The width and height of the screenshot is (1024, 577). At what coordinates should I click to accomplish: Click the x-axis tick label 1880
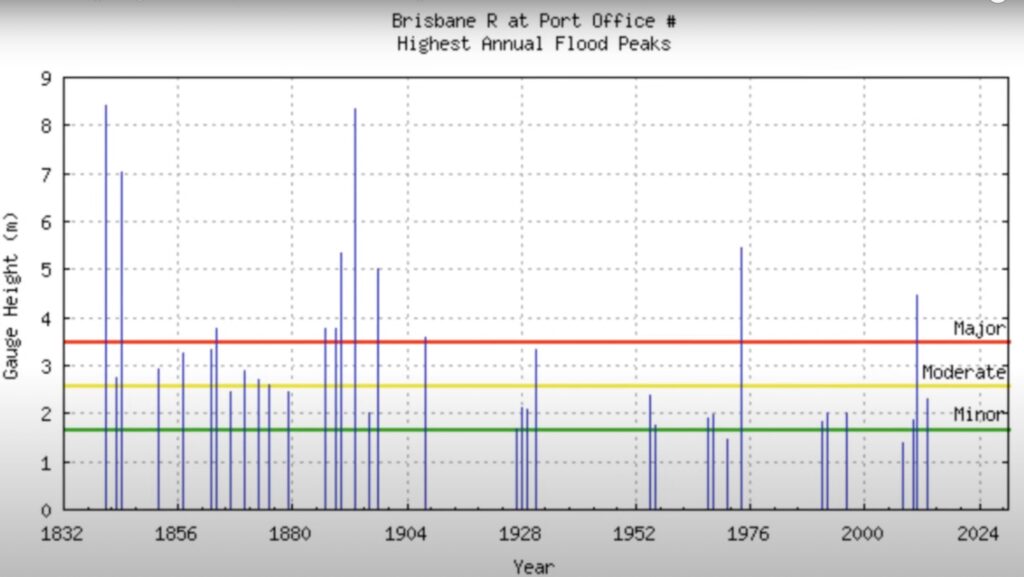(x=290, y=534)
